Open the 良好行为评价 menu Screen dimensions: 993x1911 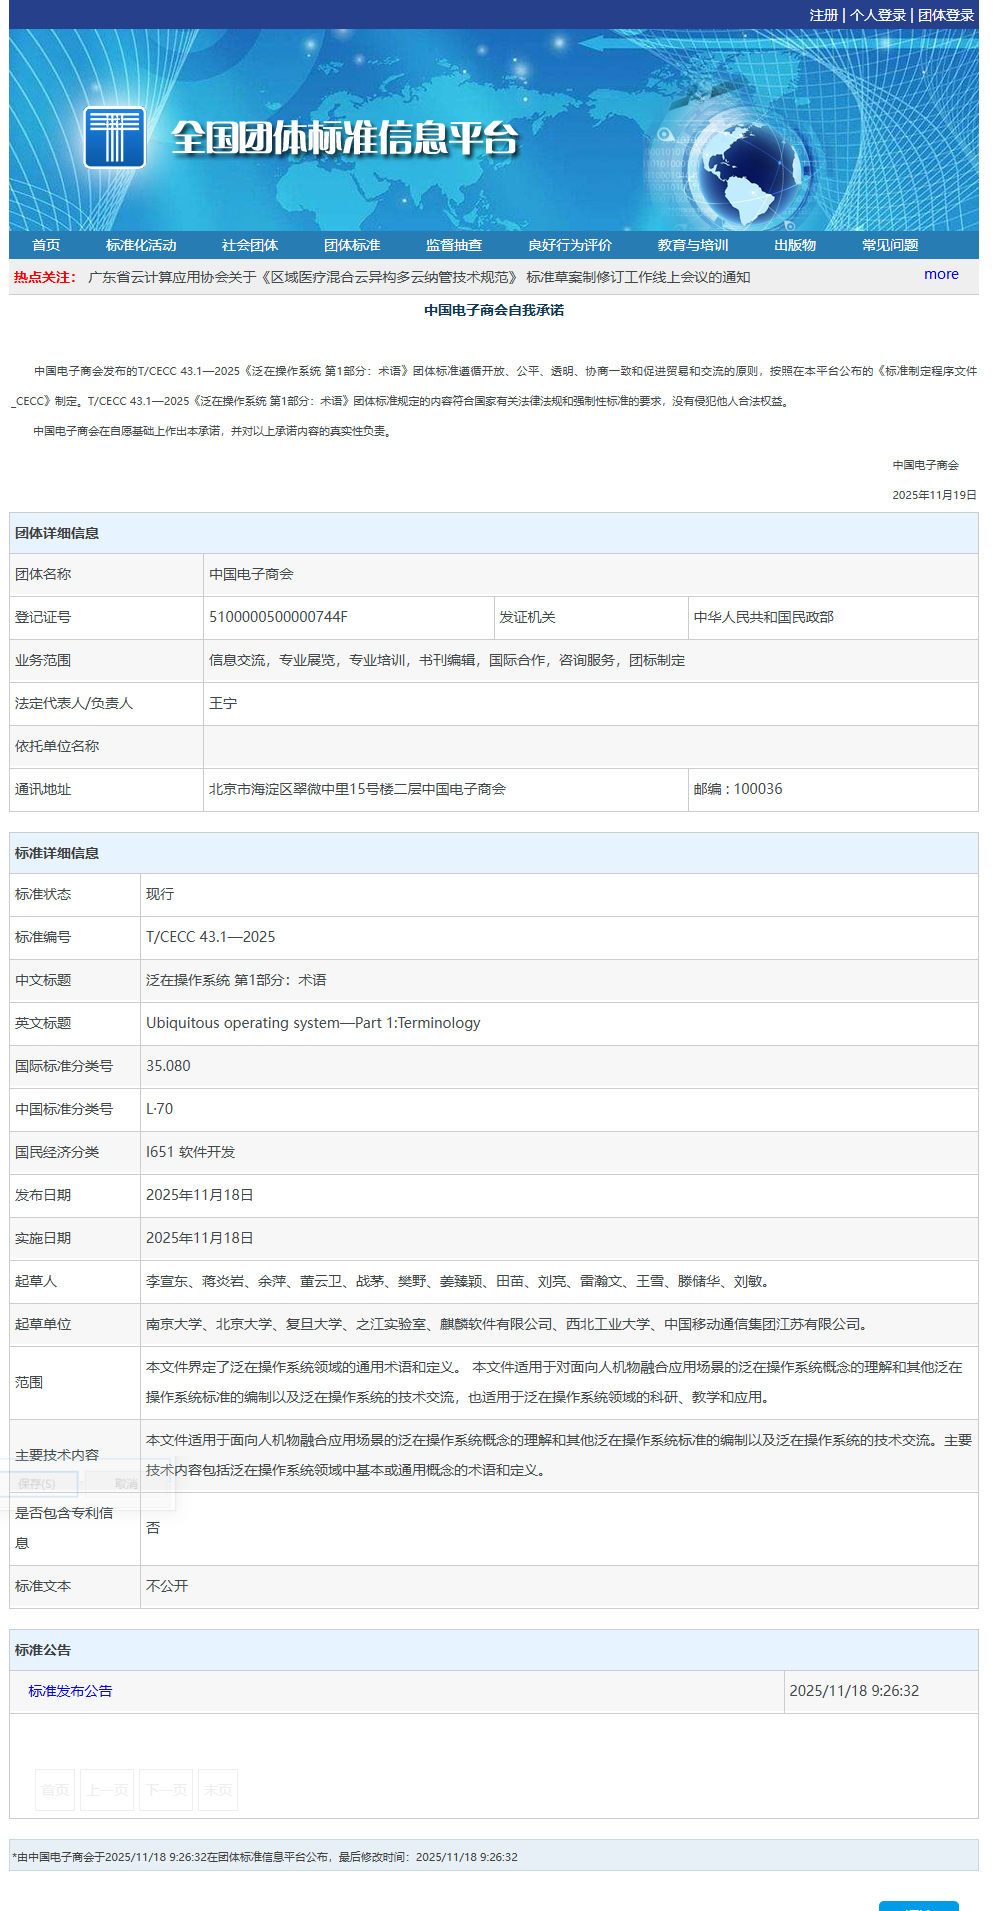click(x=570, y=245)
